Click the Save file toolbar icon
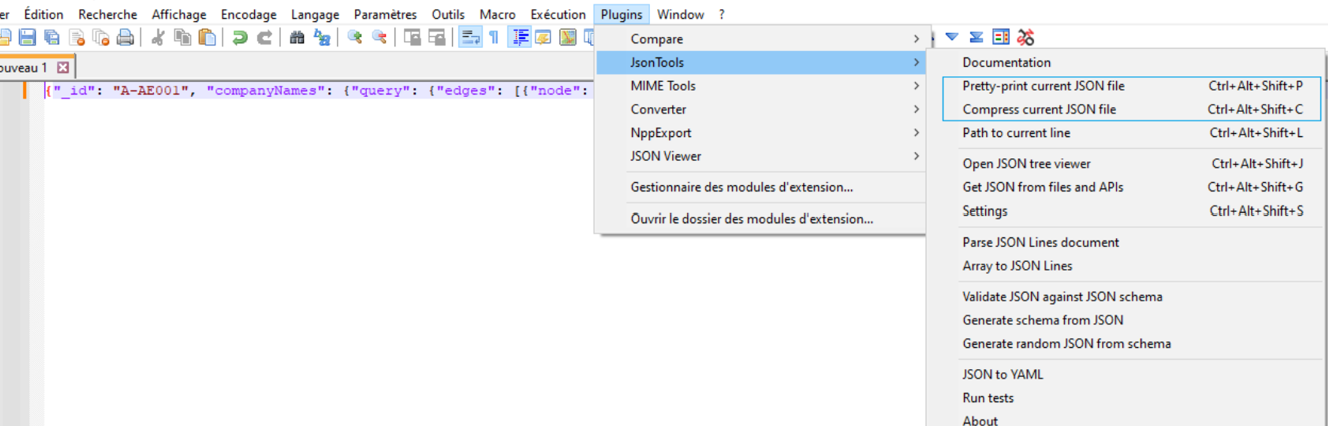1328x426 pixels. tap(28, 38)
